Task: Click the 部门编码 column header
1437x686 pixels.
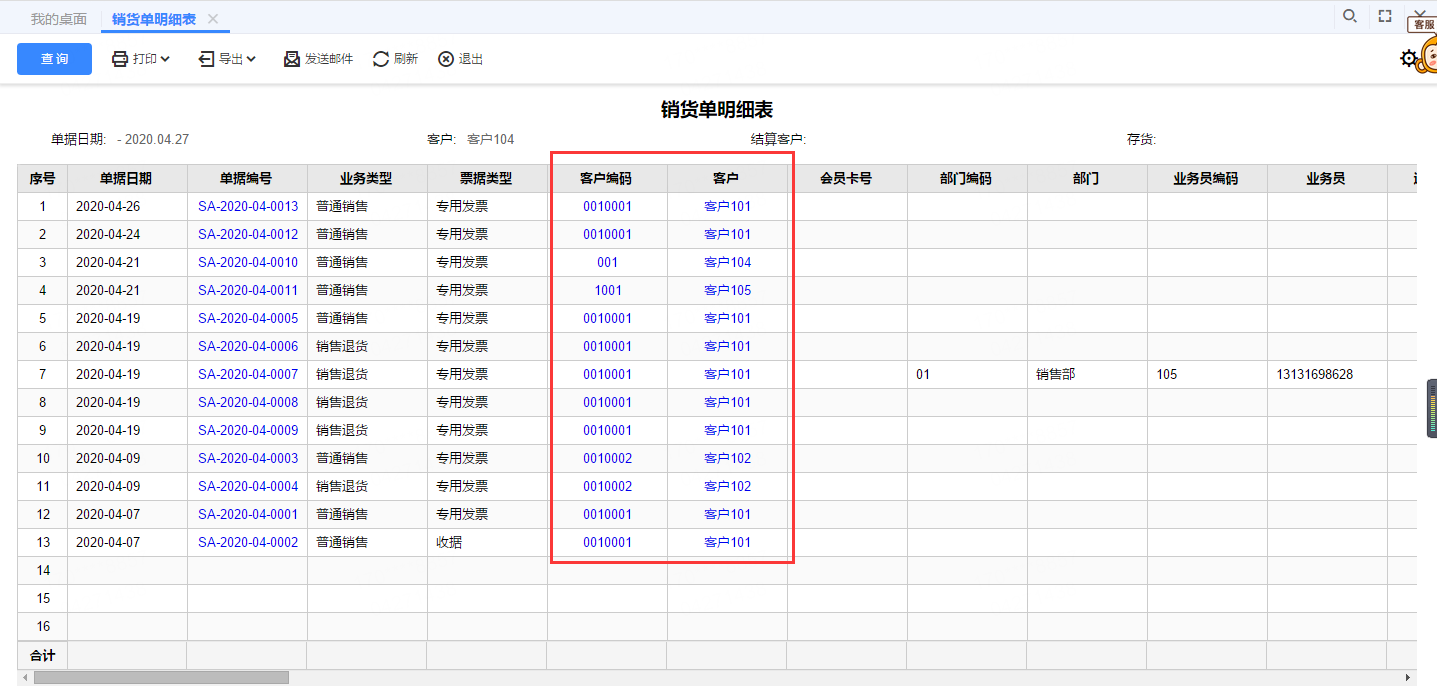Action: (967, 179)
